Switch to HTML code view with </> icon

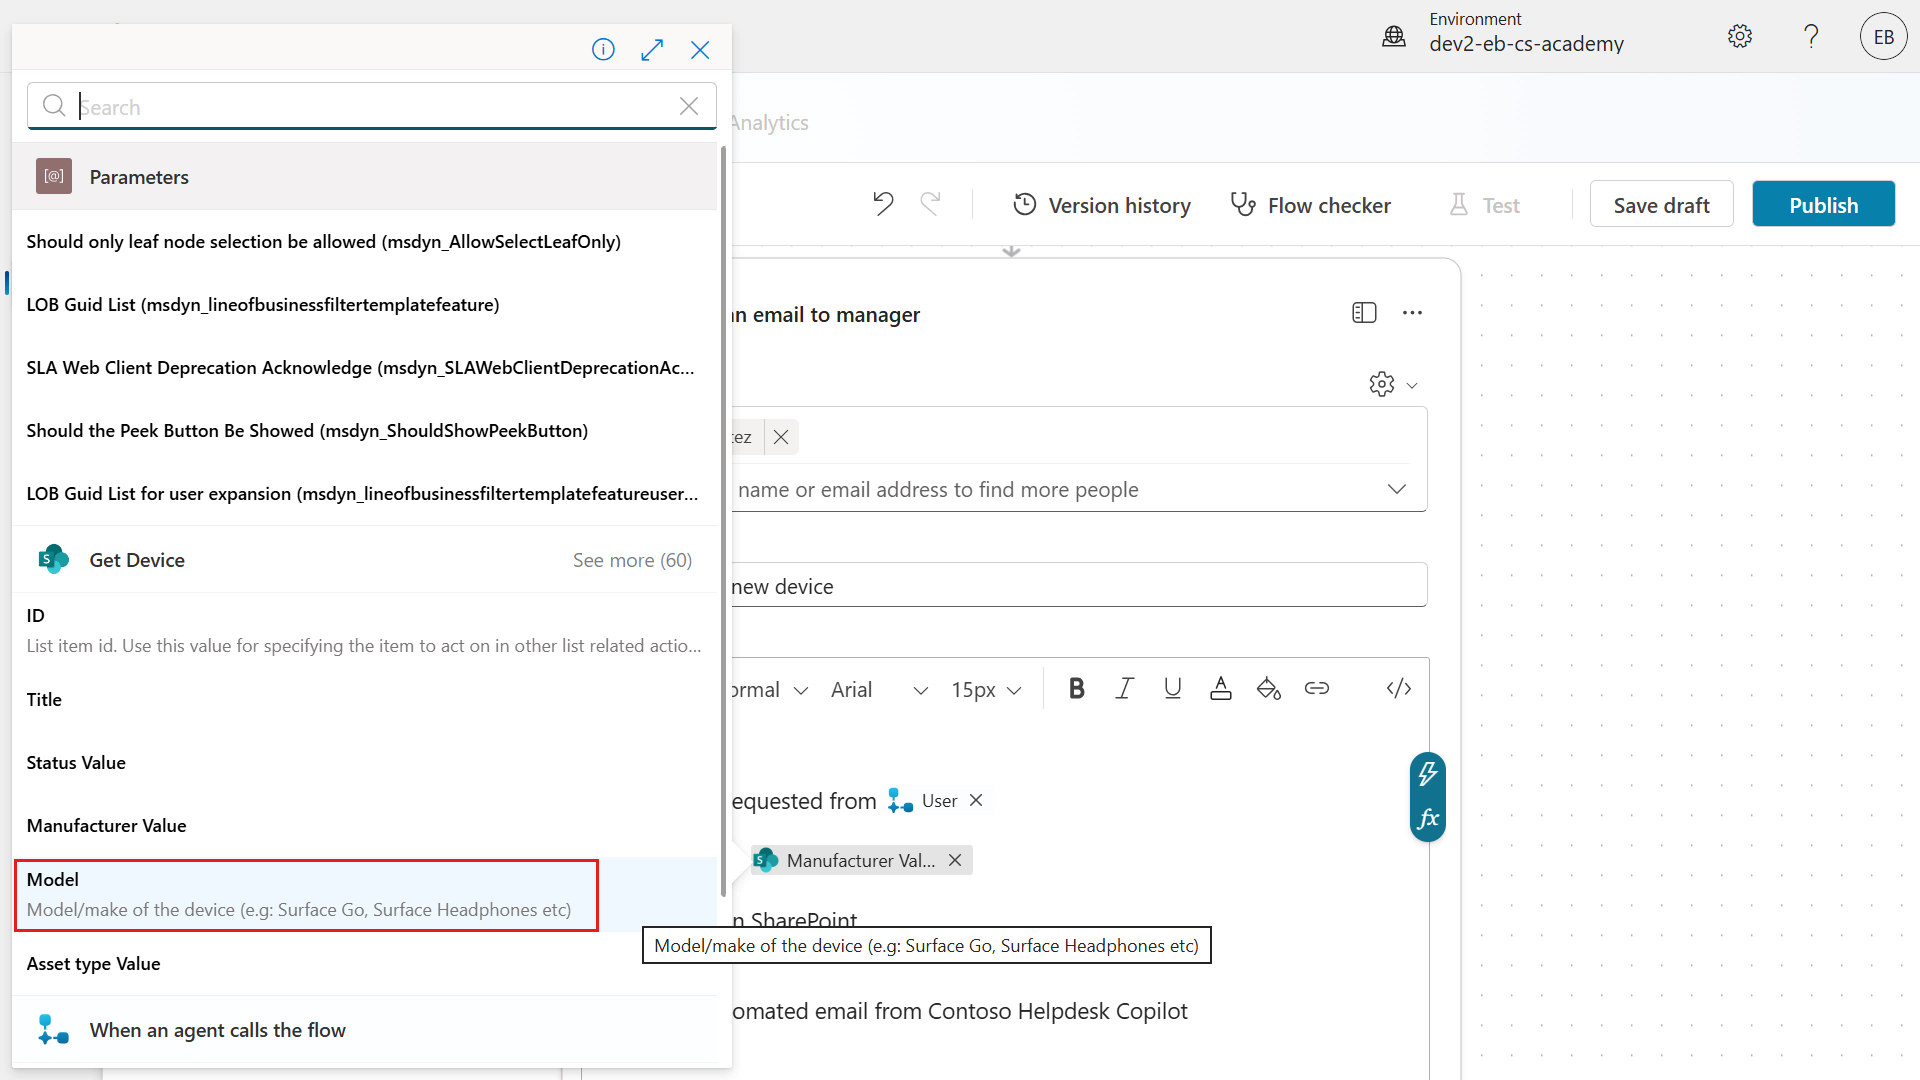tap(1398, 688)
